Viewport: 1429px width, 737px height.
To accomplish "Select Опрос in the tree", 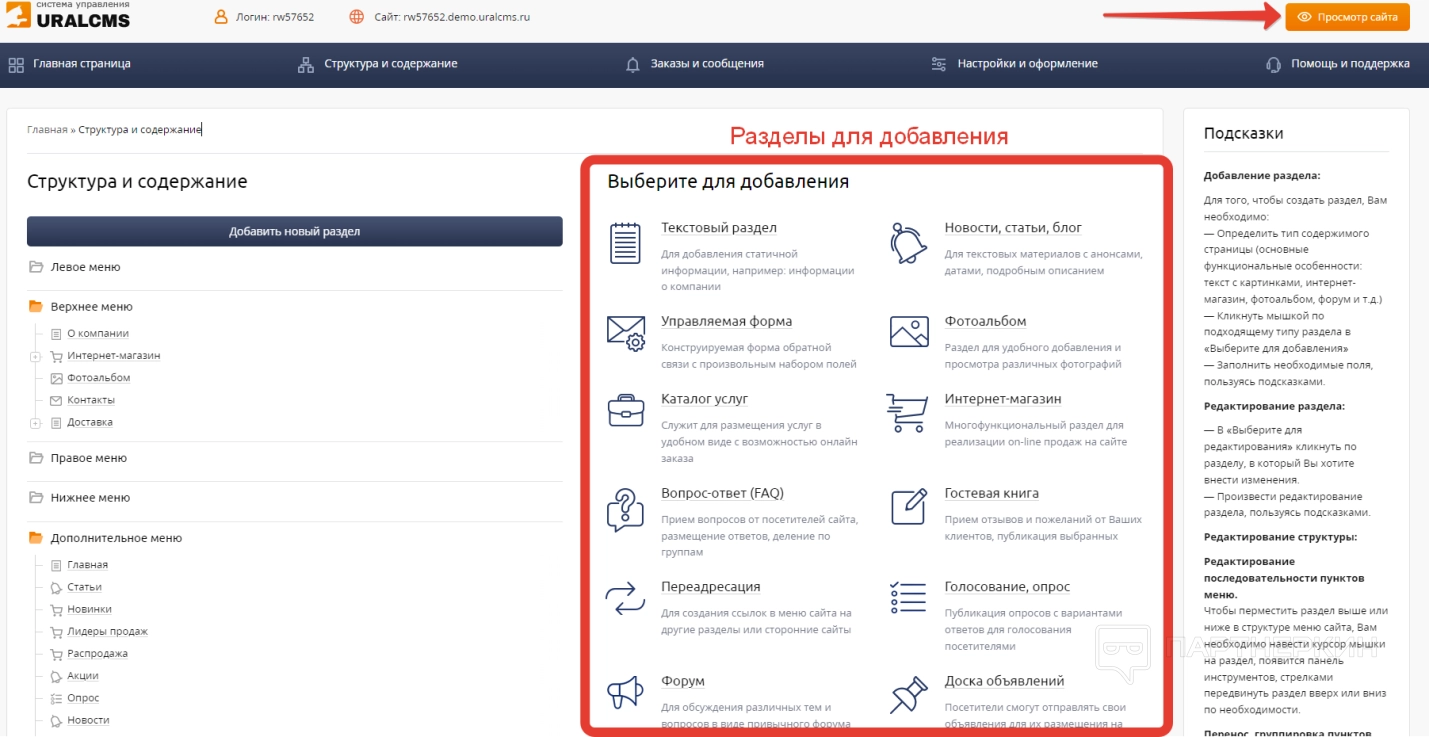I will coord(84,698).
